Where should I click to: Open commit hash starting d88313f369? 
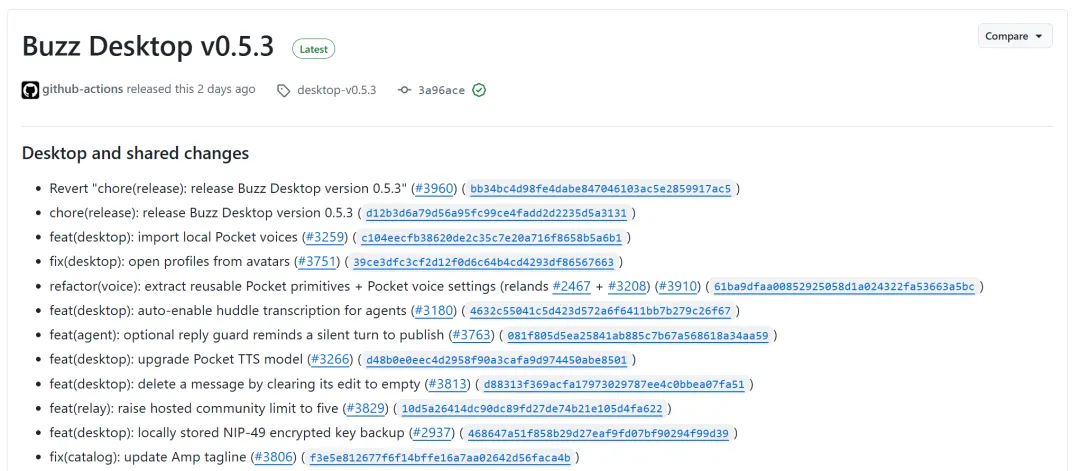tap(614, 384)
